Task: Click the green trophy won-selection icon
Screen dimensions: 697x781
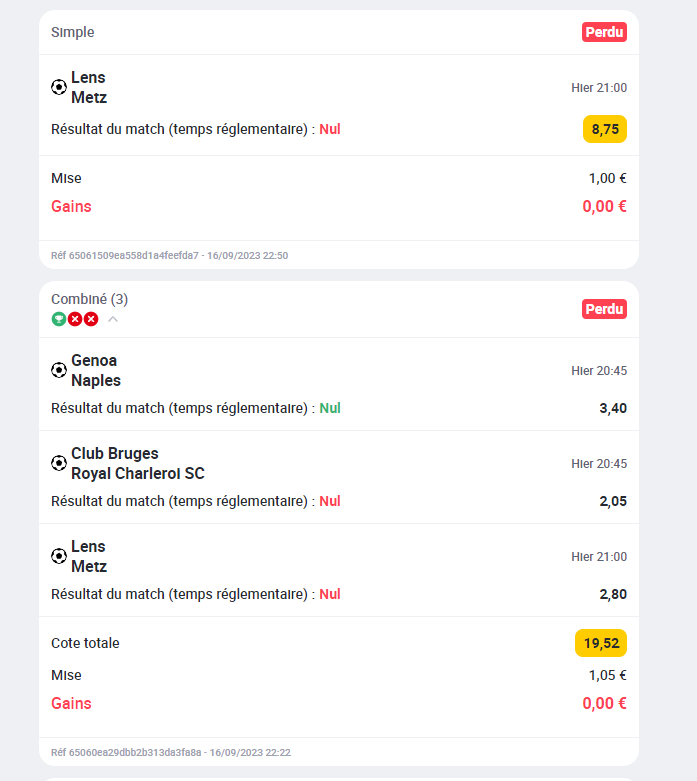Action: (x=59, y=319)
